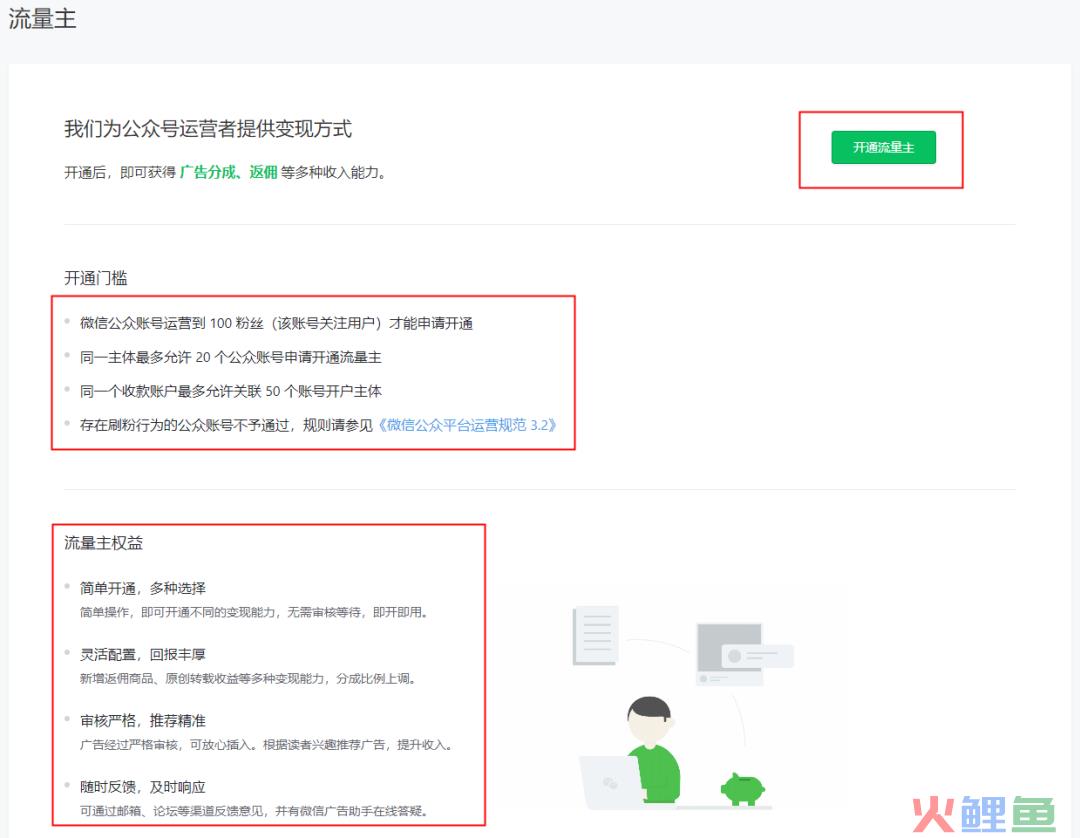This screenshot has height=838, width=1080.
Task: Click the line 同一主体最多允许 20 个公众账号
Action: [x=231, y=357]
